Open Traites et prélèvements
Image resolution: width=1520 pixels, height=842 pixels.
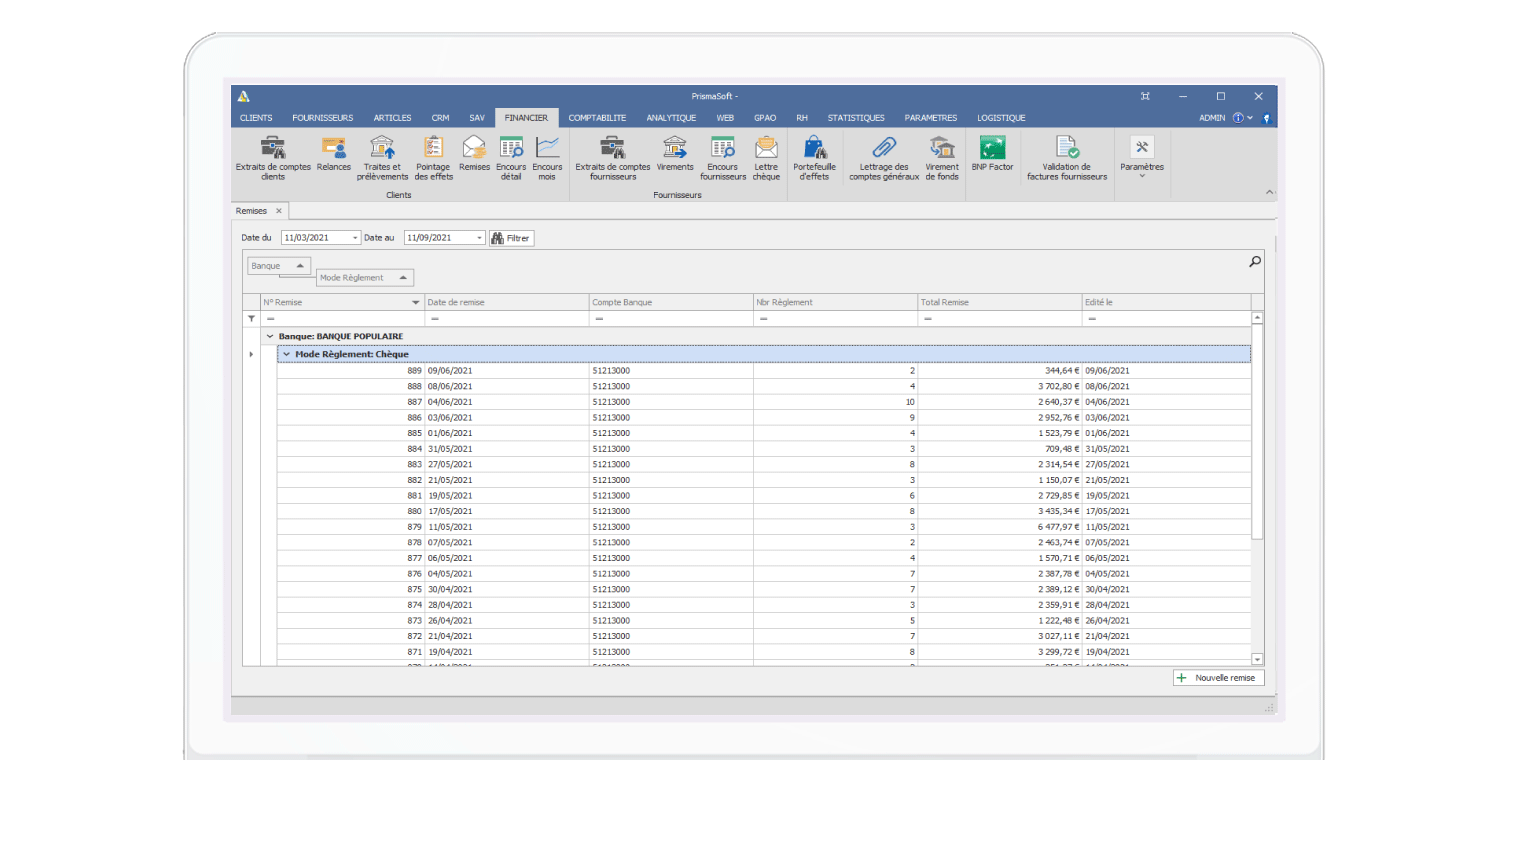point(382,158)
